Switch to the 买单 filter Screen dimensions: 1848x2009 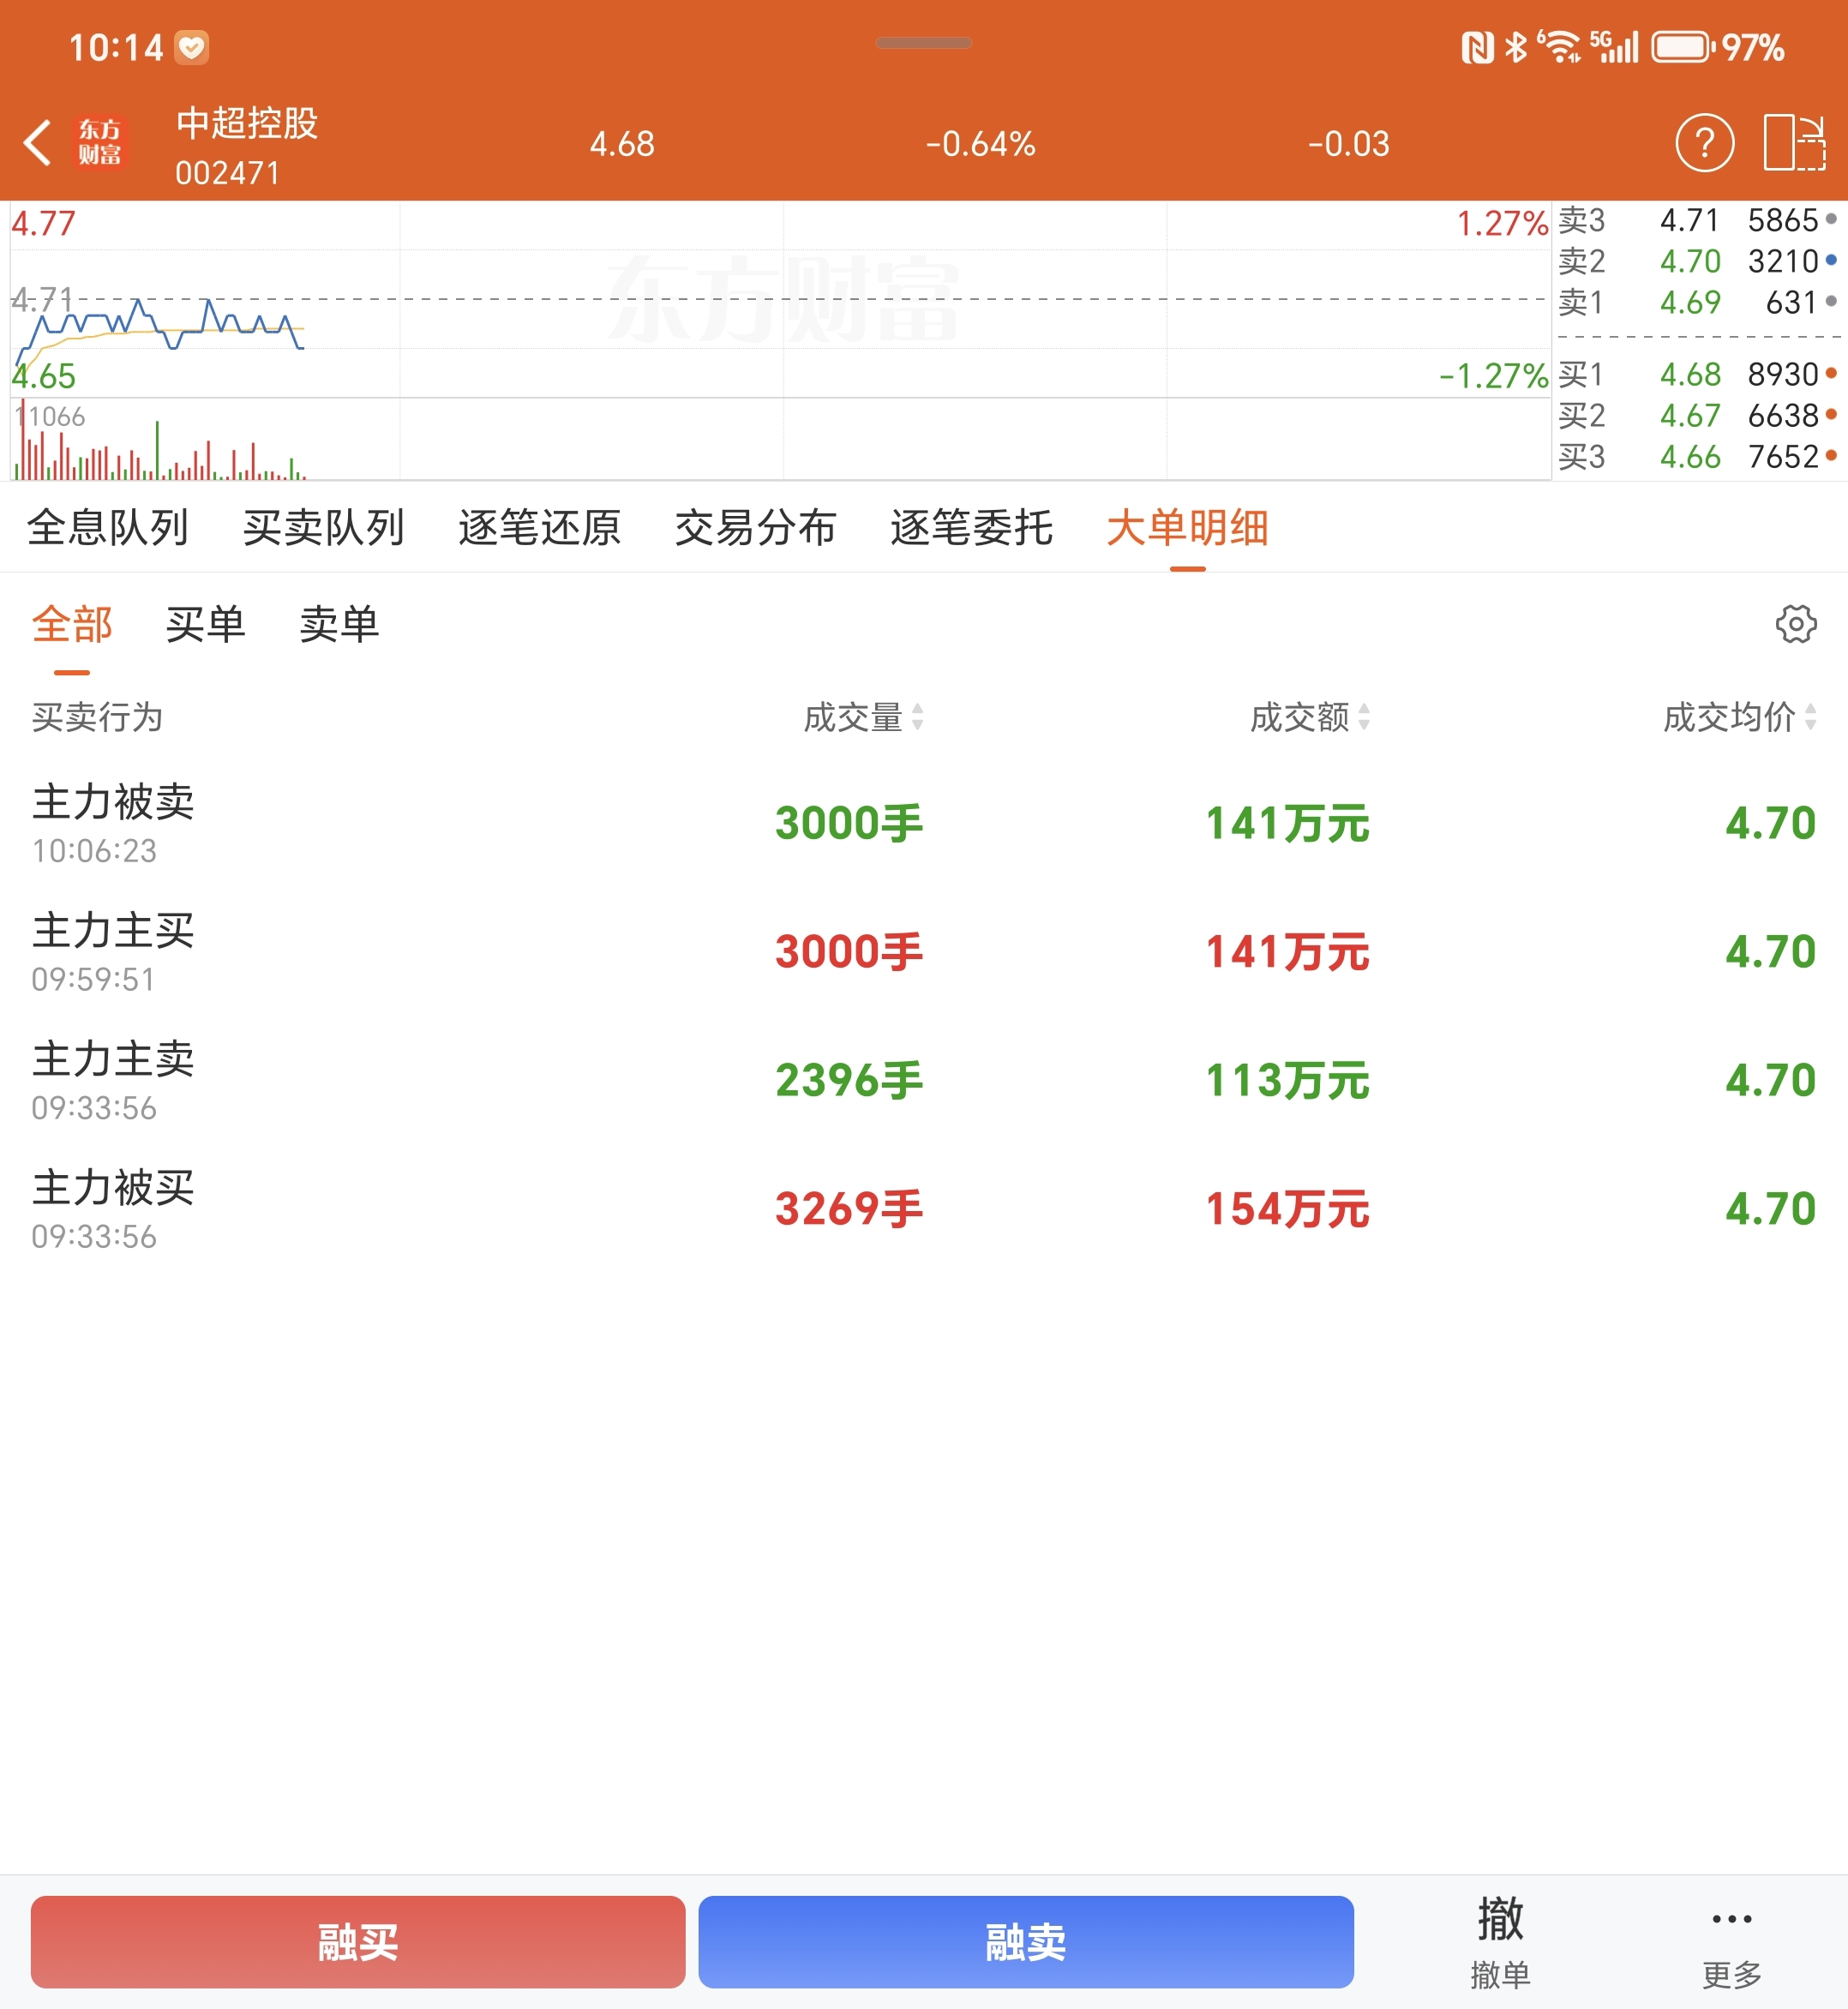(x=205, y=625)
